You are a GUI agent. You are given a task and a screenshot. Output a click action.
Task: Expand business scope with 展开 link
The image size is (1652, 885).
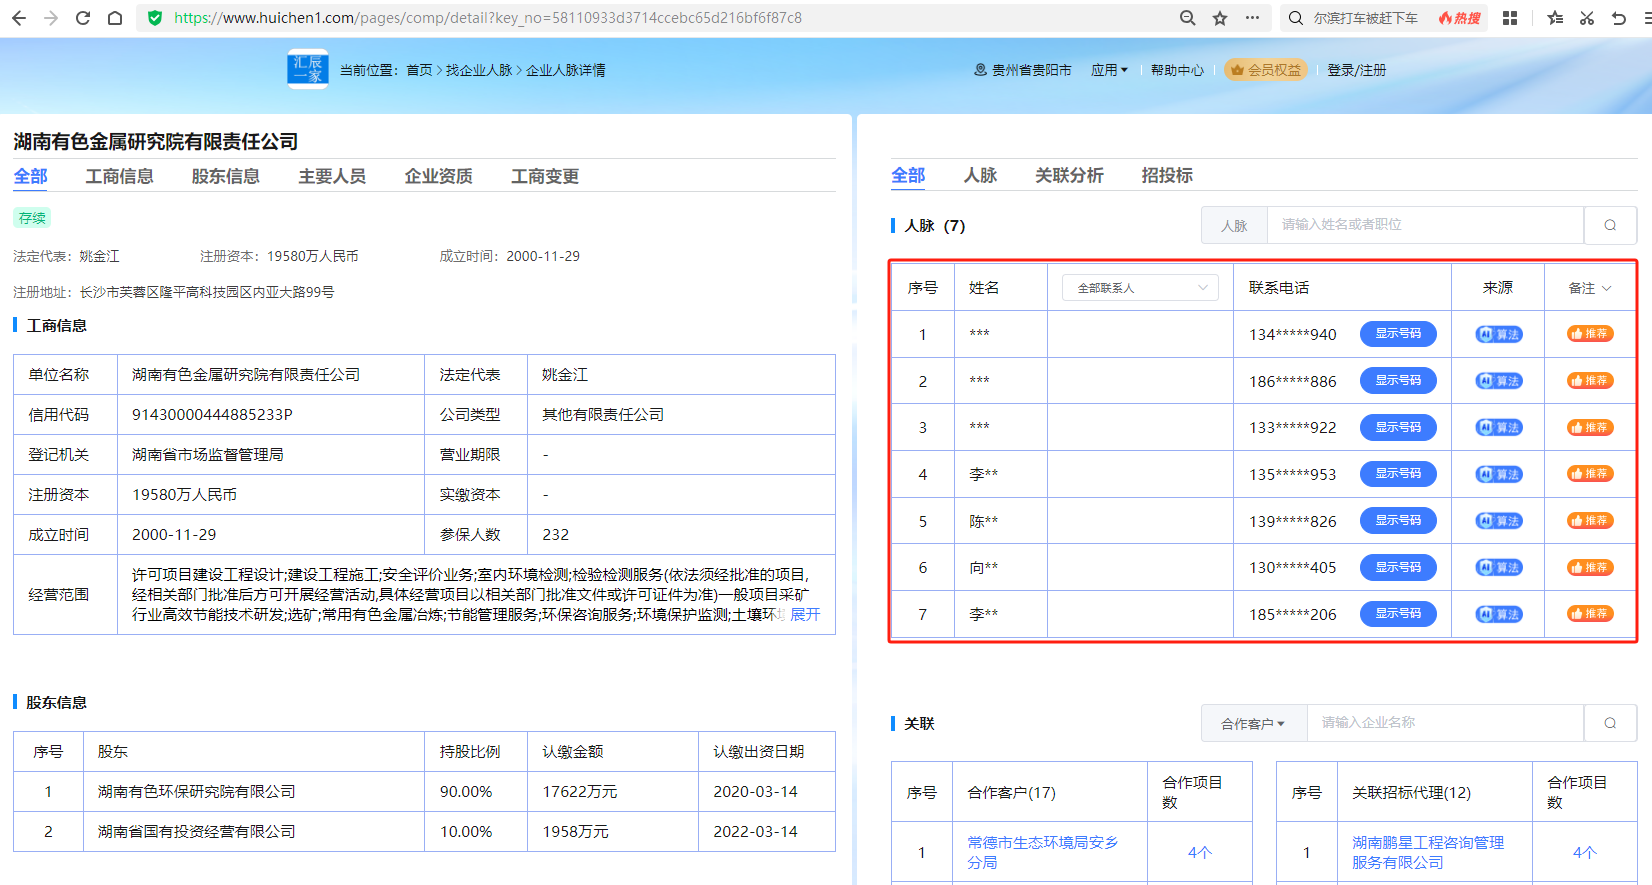click(x=805, y=615)
